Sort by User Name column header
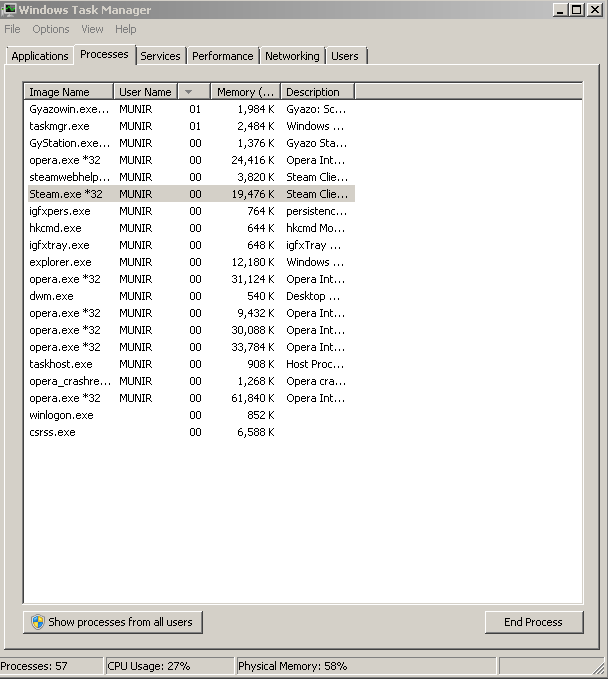This screenshot has width=608, height=679. pos(146,92)
